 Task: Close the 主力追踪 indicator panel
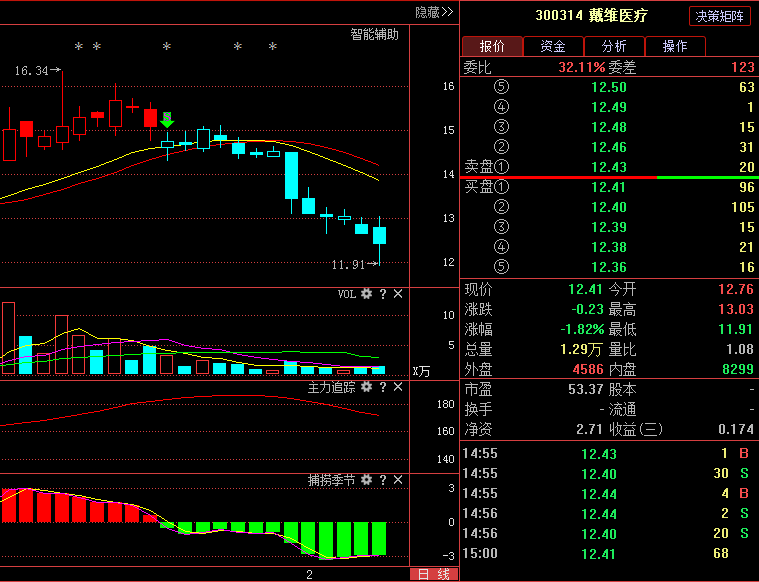398,387
